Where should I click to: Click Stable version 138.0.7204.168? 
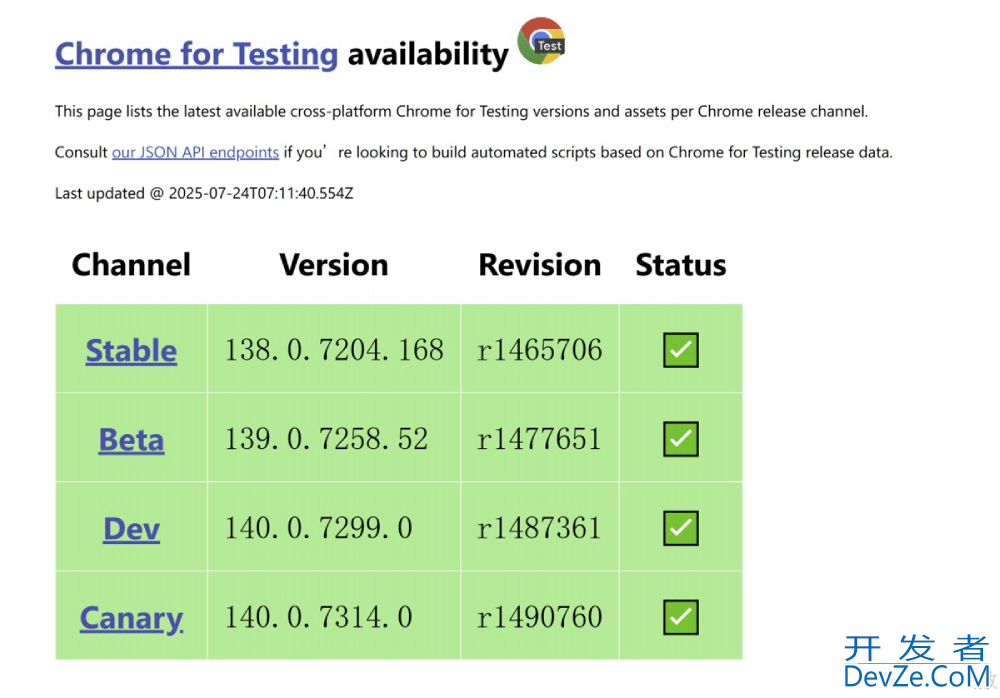point(334,350)
